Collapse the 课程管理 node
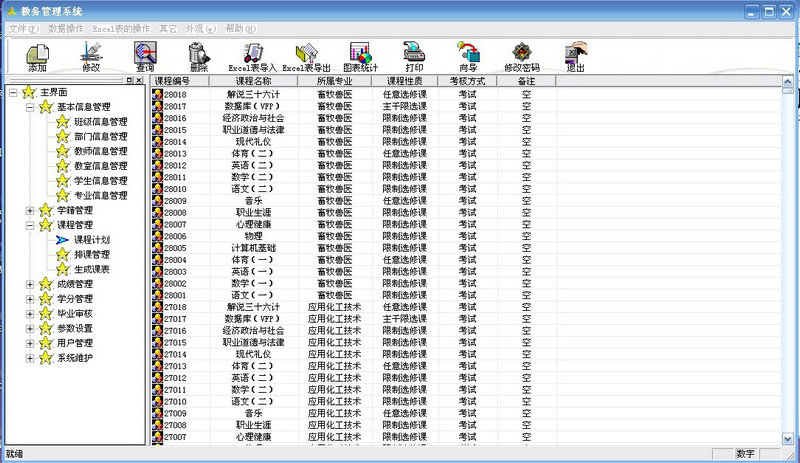Image resolution: width=800 pixels, height=463 pixels. [x=30, y=225]
